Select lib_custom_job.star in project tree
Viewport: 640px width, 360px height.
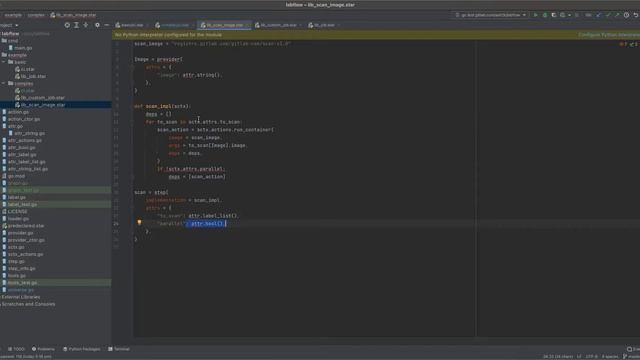tap(42, 98)
